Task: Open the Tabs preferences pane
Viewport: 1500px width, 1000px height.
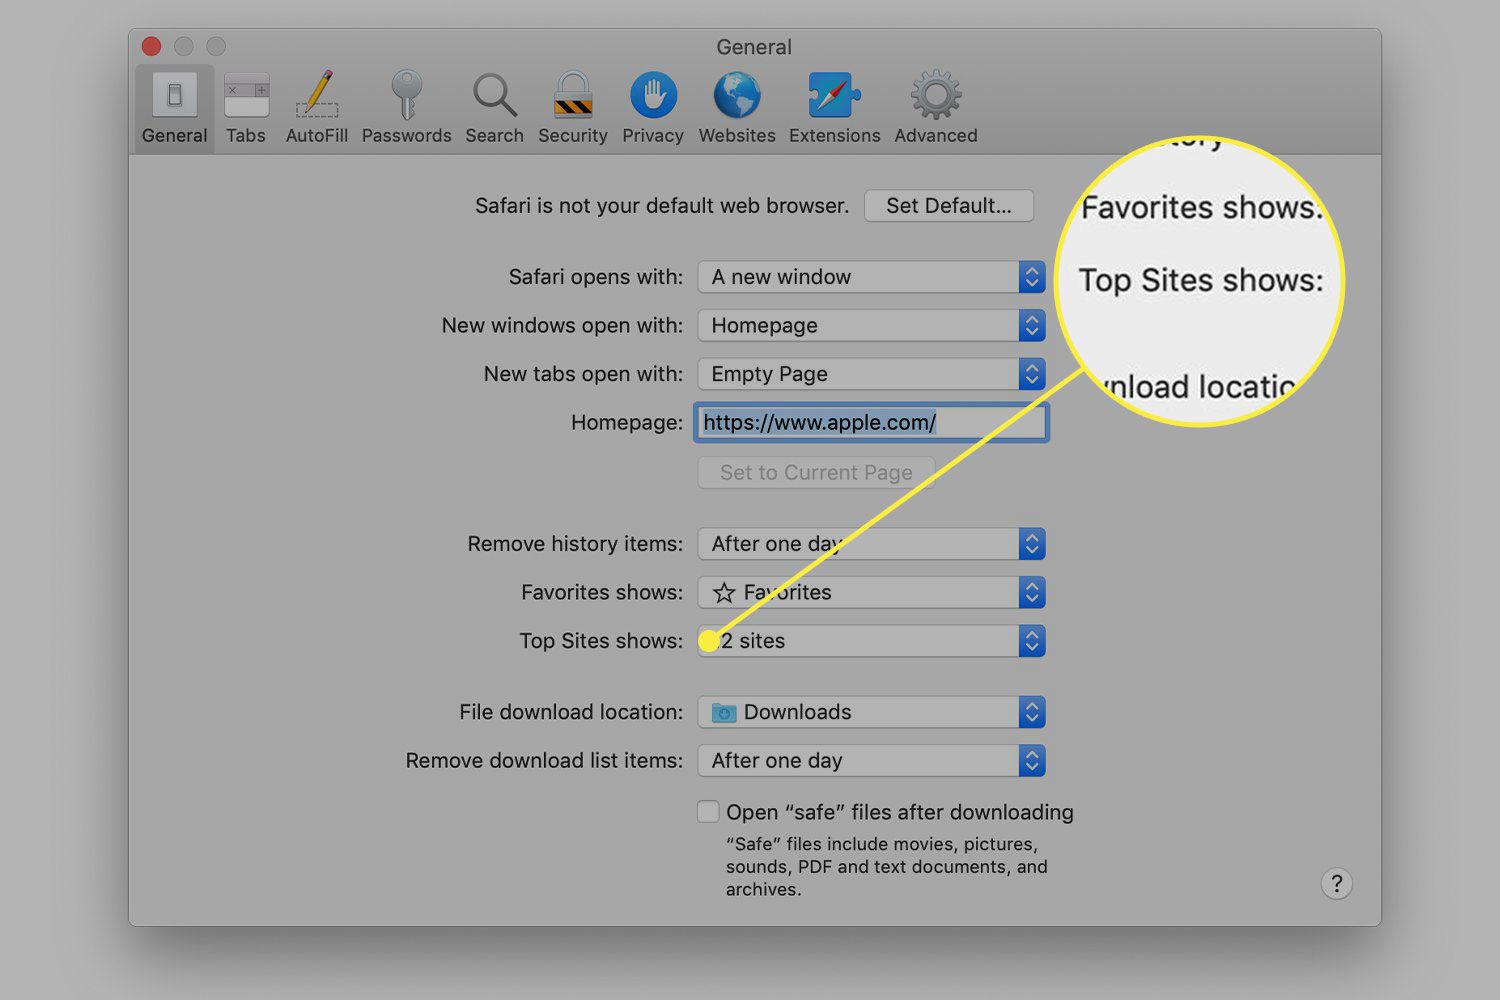Action: click(246, 108)
